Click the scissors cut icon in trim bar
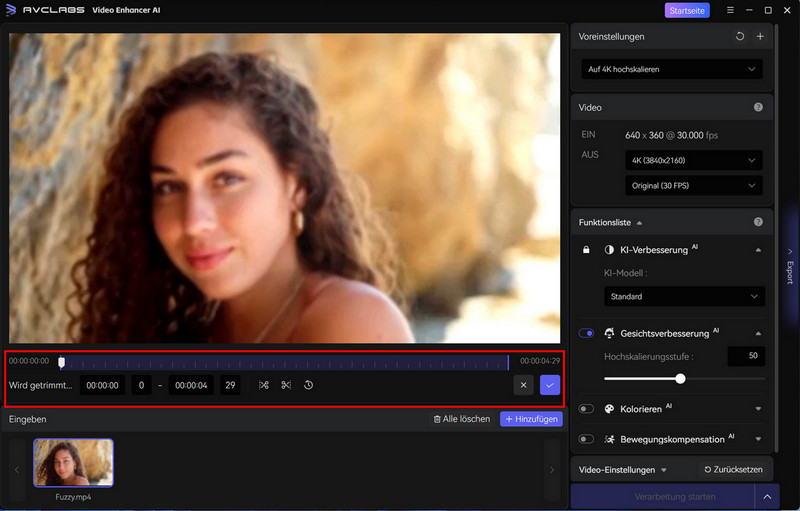This screenshot has width=800, height=511. click(286, 385)
